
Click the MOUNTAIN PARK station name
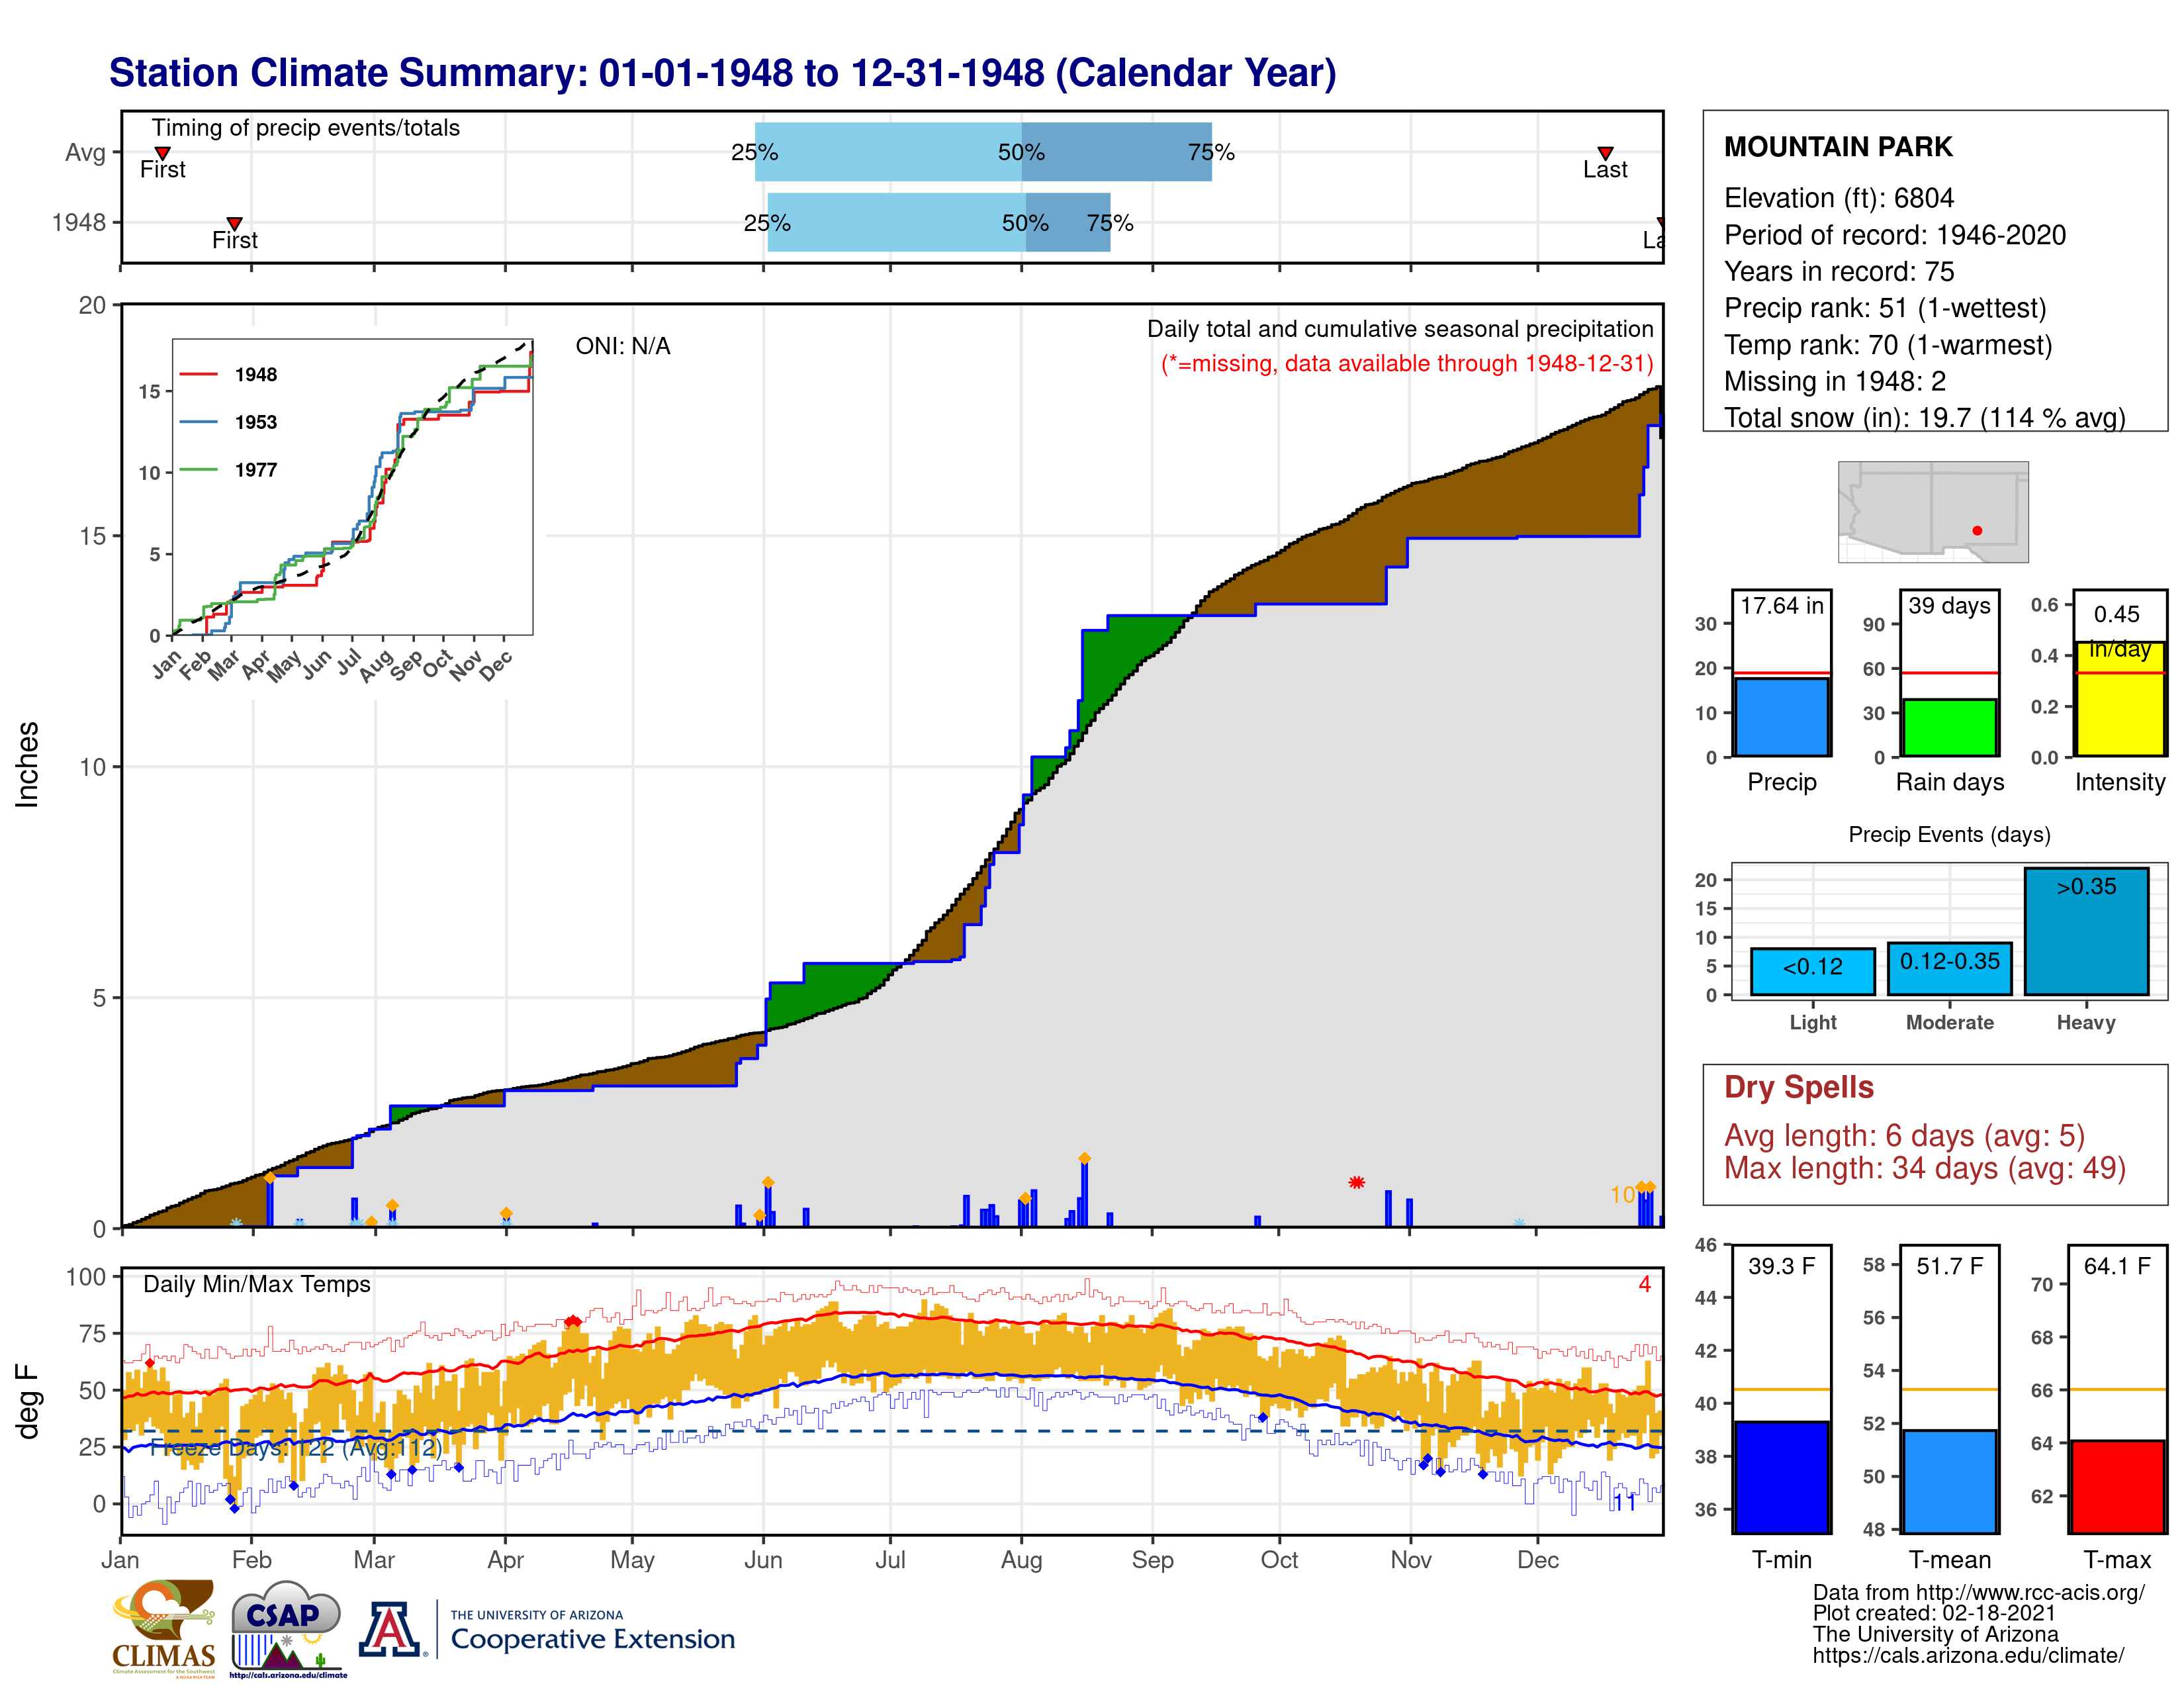pos(1838,147)
